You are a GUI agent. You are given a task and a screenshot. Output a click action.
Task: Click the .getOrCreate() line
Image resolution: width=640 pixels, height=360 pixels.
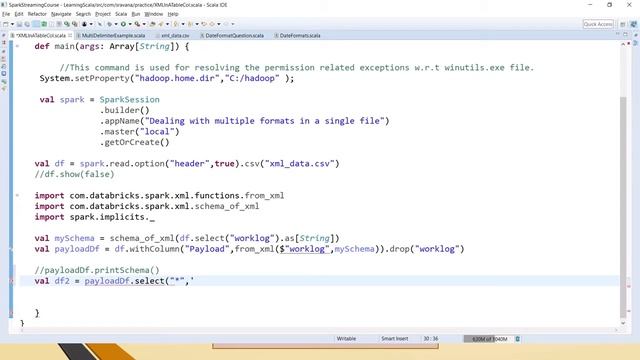135,142
